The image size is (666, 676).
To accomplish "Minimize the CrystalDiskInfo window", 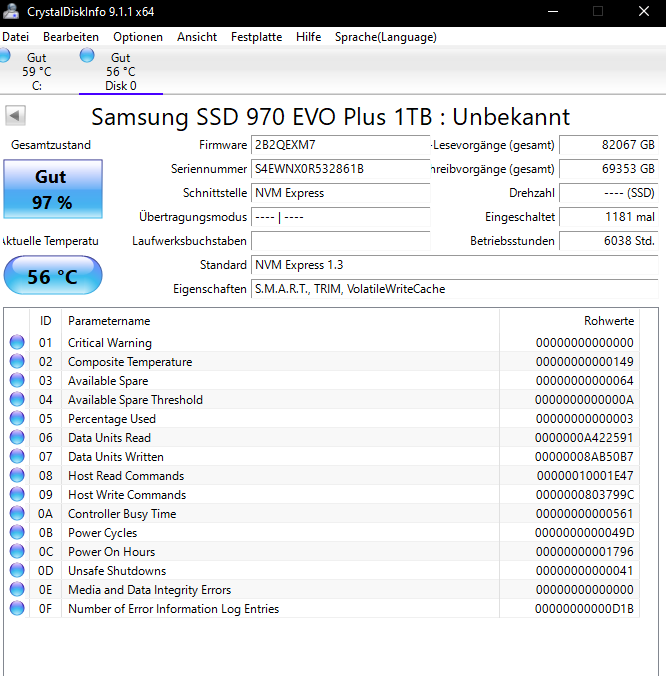I will coord(553,12).
